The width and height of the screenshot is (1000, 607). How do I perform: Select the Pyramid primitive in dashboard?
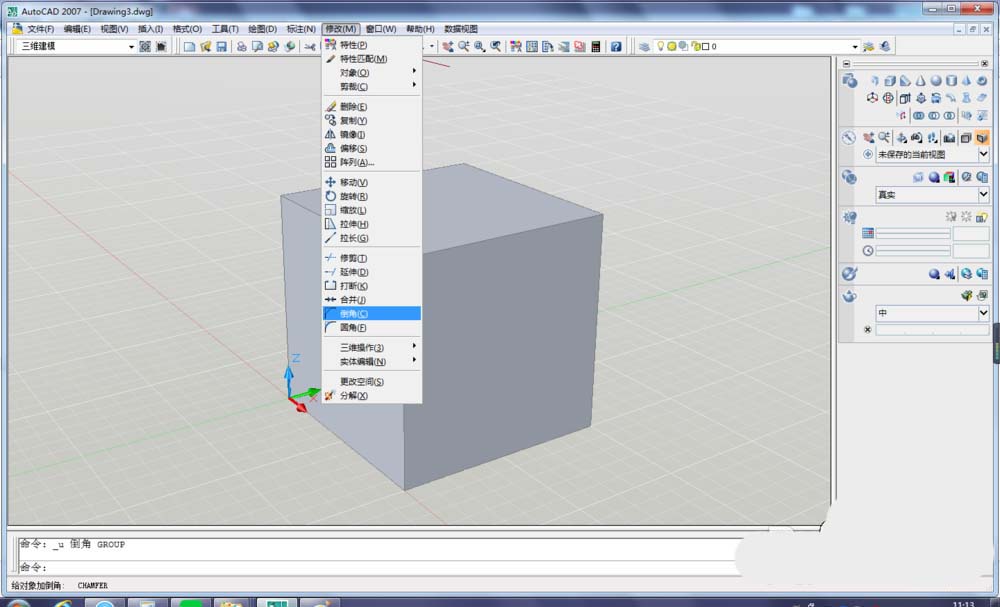(966, 81)
